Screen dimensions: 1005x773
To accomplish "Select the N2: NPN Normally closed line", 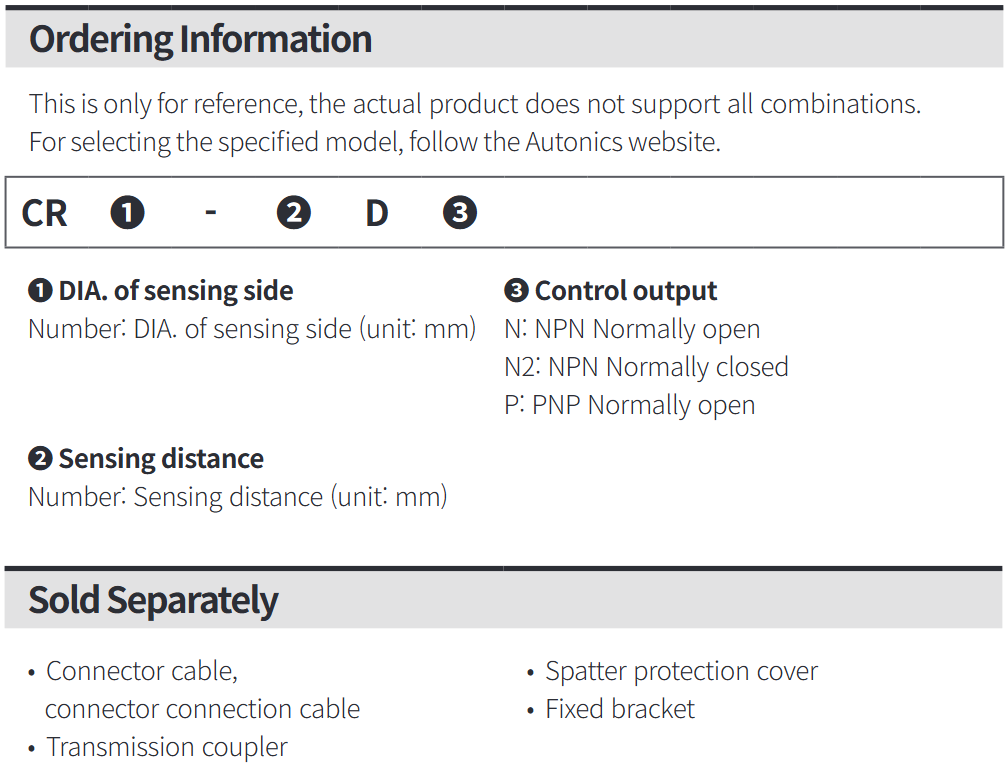I will pyautogui.click(x=646, y=367).
